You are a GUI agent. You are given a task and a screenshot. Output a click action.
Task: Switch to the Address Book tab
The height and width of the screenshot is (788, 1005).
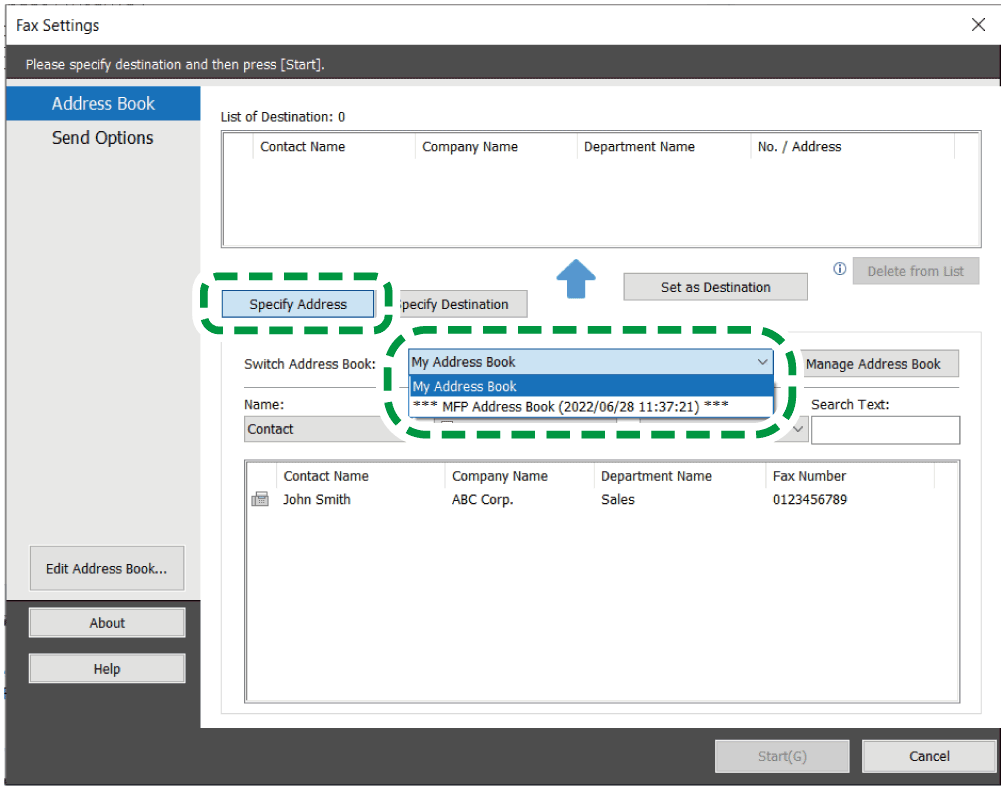pyautogui.click(x=103, y=104)
